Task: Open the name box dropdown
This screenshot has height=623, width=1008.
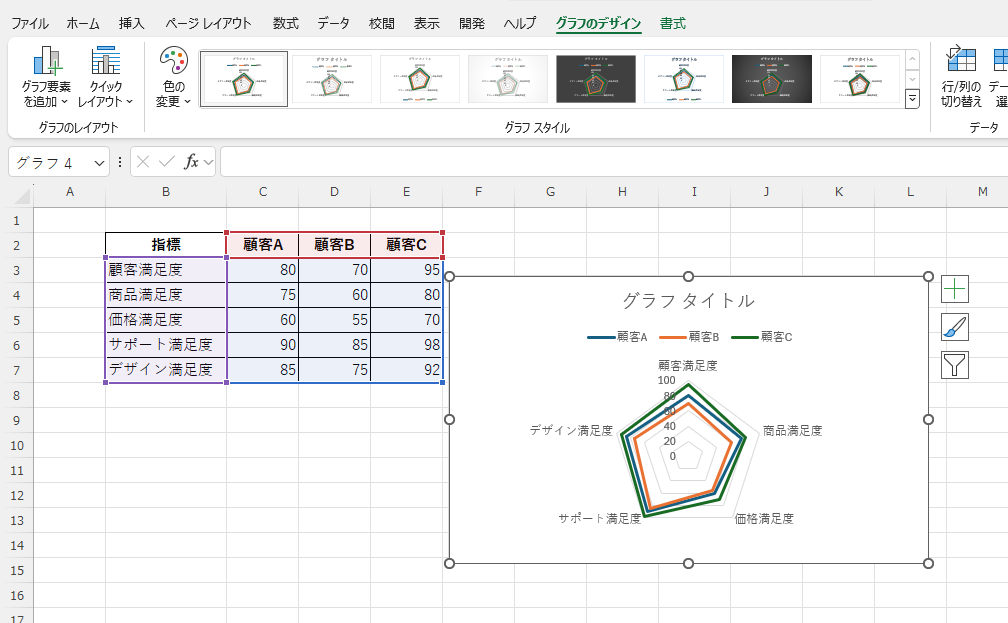Action: pyautogui.click(x=99, y=162)
